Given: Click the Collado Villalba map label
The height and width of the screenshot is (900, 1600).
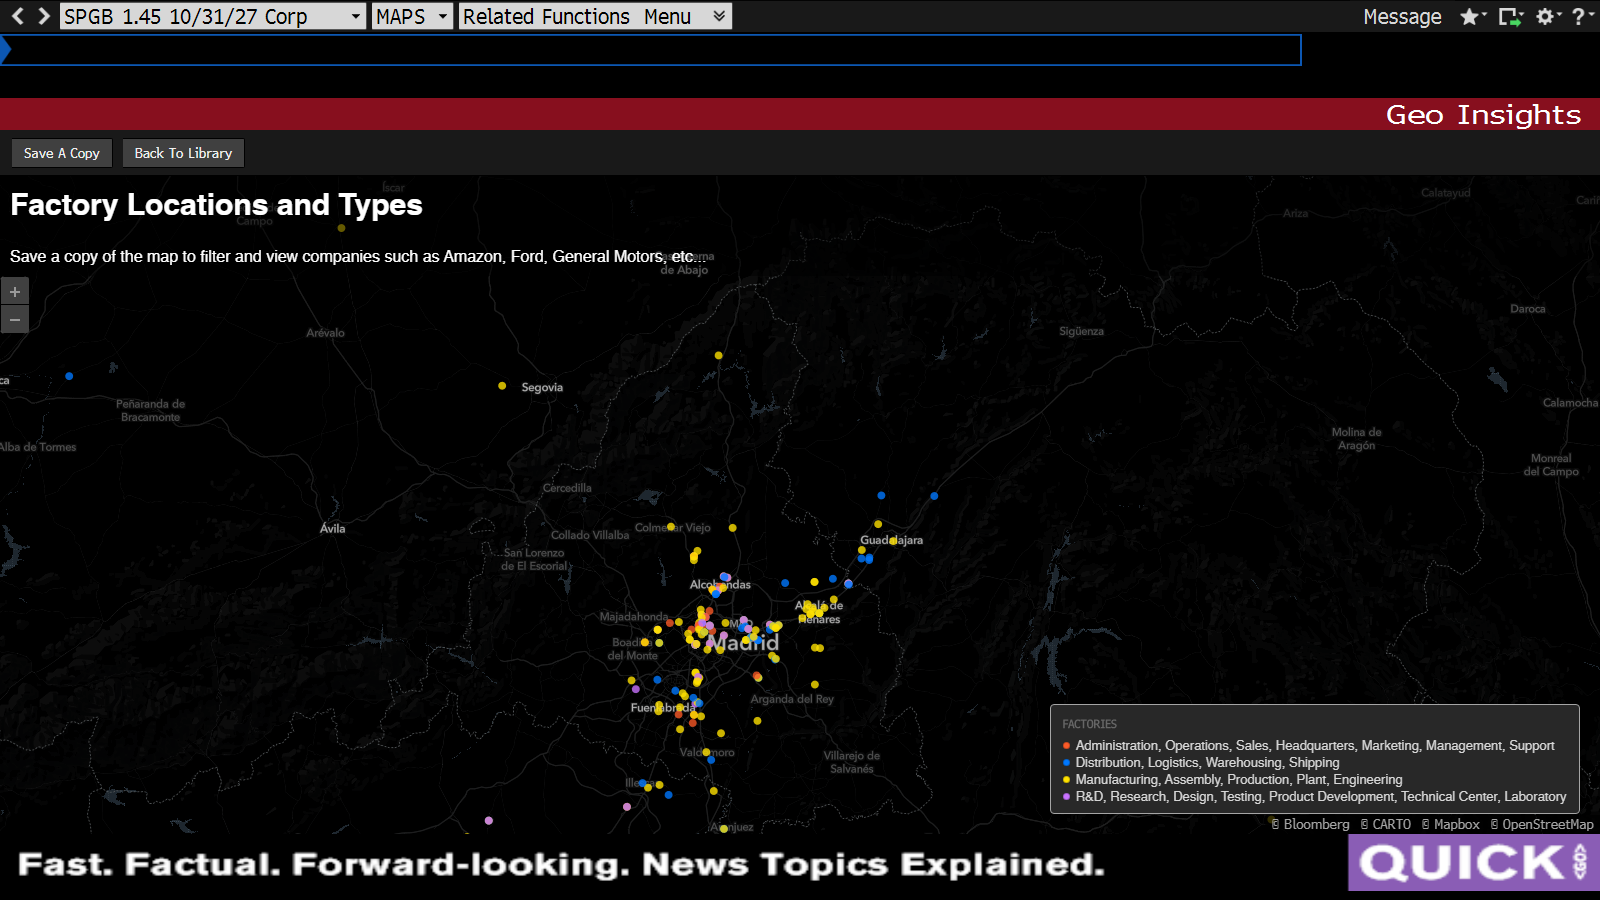Looking at the screenshot, I should (x=590, y=535).
